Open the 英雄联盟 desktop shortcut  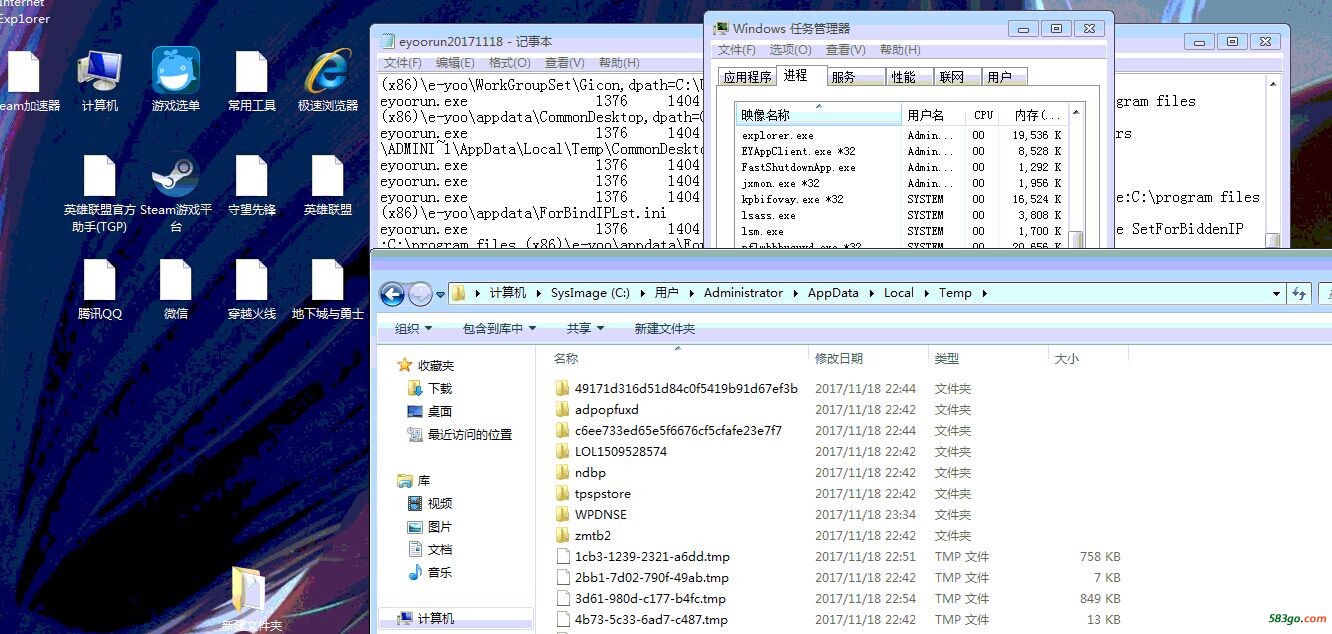(328, 186)
